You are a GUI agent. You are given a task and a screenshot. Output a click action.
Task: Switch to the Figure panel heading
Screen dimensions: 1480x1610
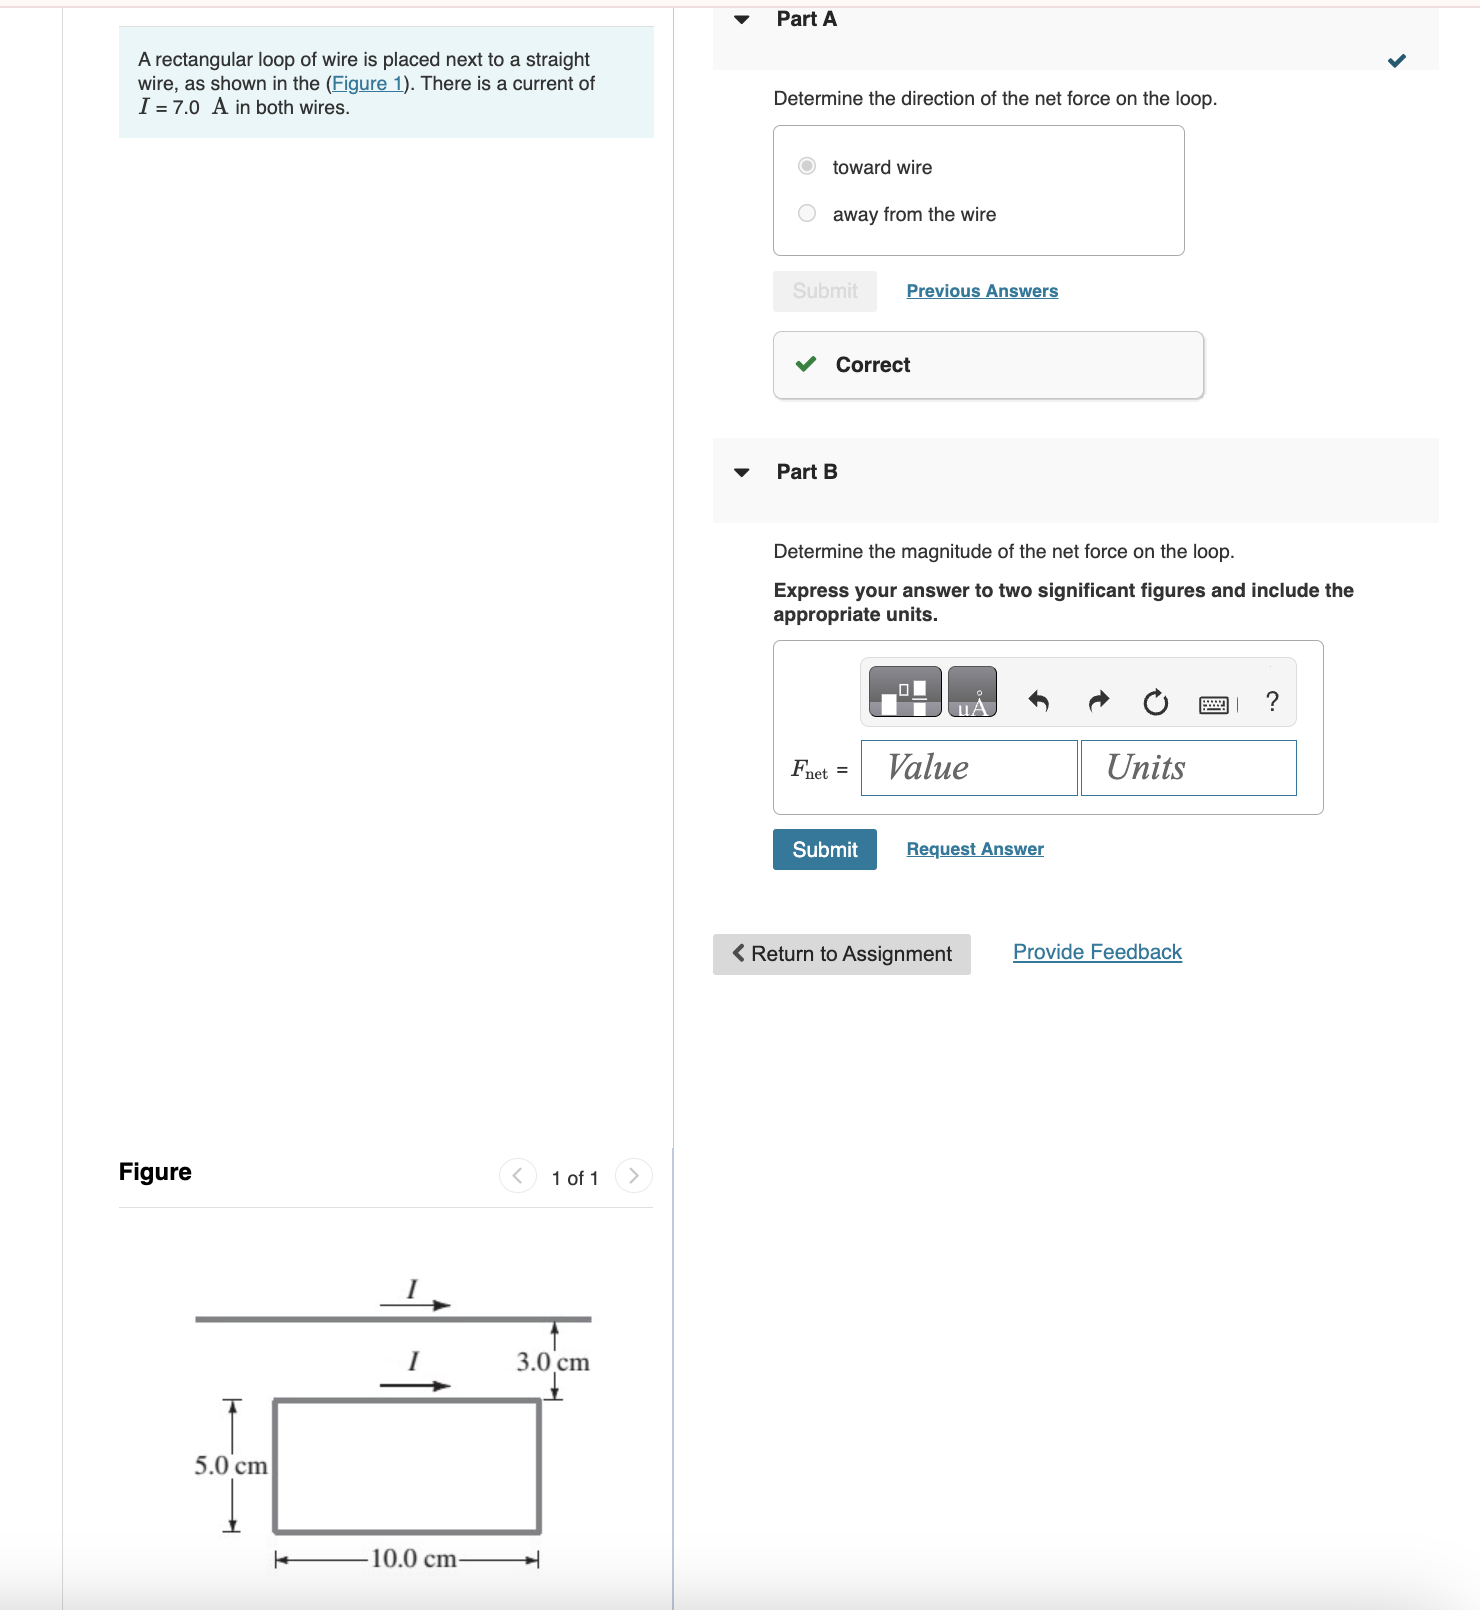[x=154, y=1171]
